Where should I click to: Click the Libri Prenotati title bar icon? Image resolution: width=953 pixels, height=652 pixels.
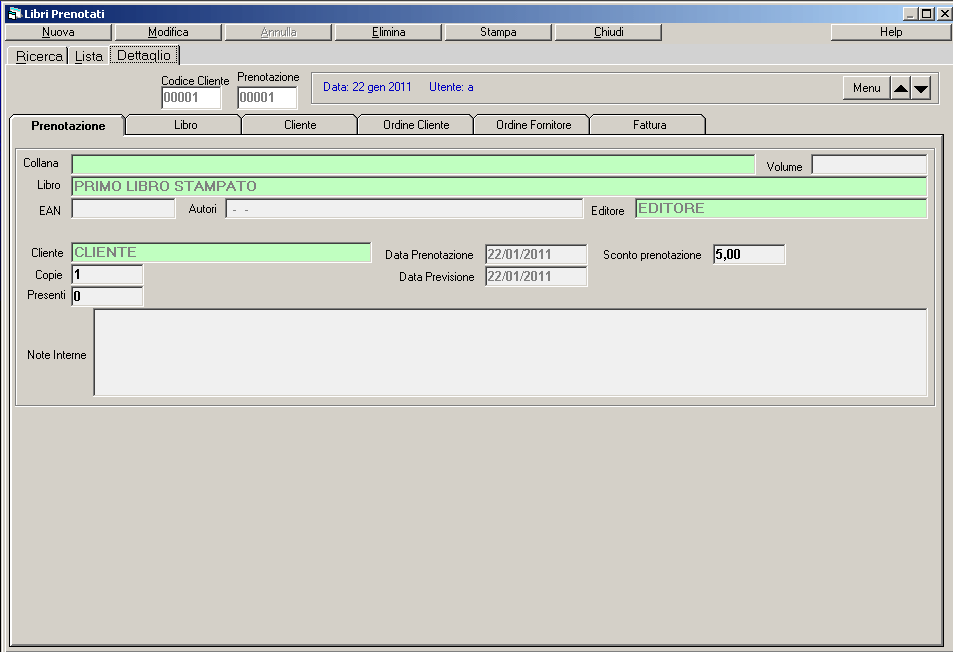[x=14, y=14]
